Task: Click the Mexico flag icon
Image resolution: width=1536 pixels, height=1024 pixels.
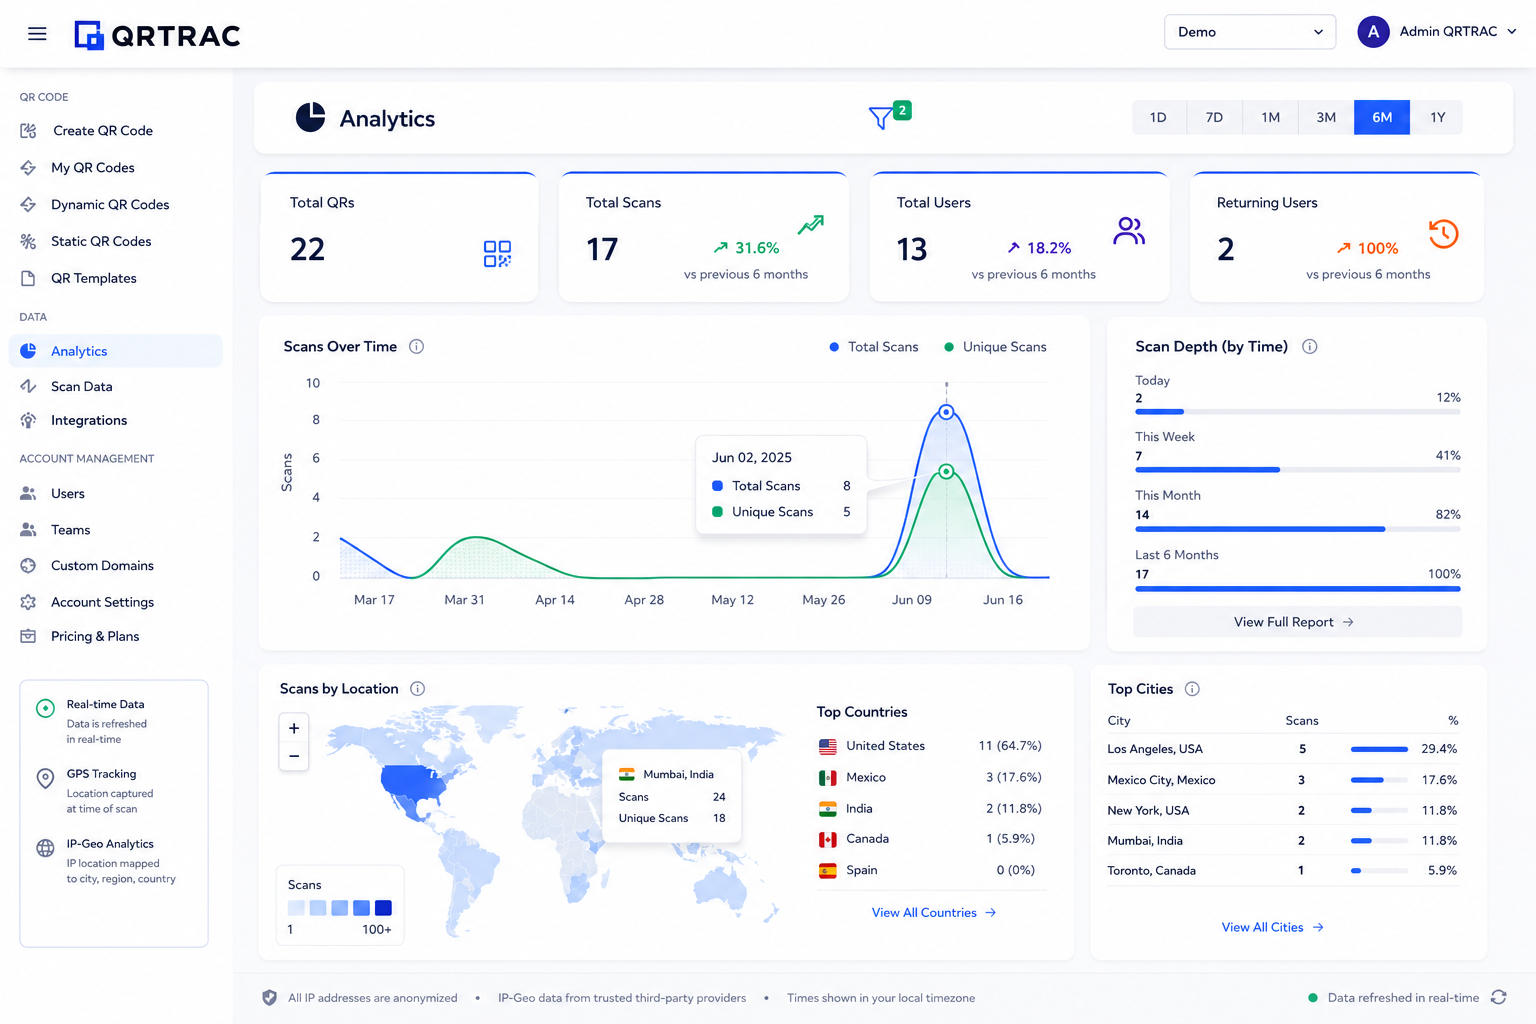Action: coord(828,778)
